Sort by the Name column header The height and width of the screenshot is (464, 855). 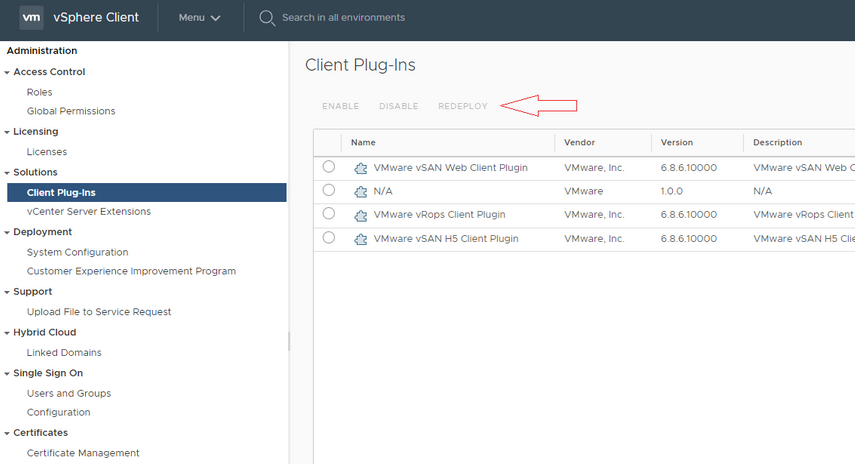(x=363, y=142)
